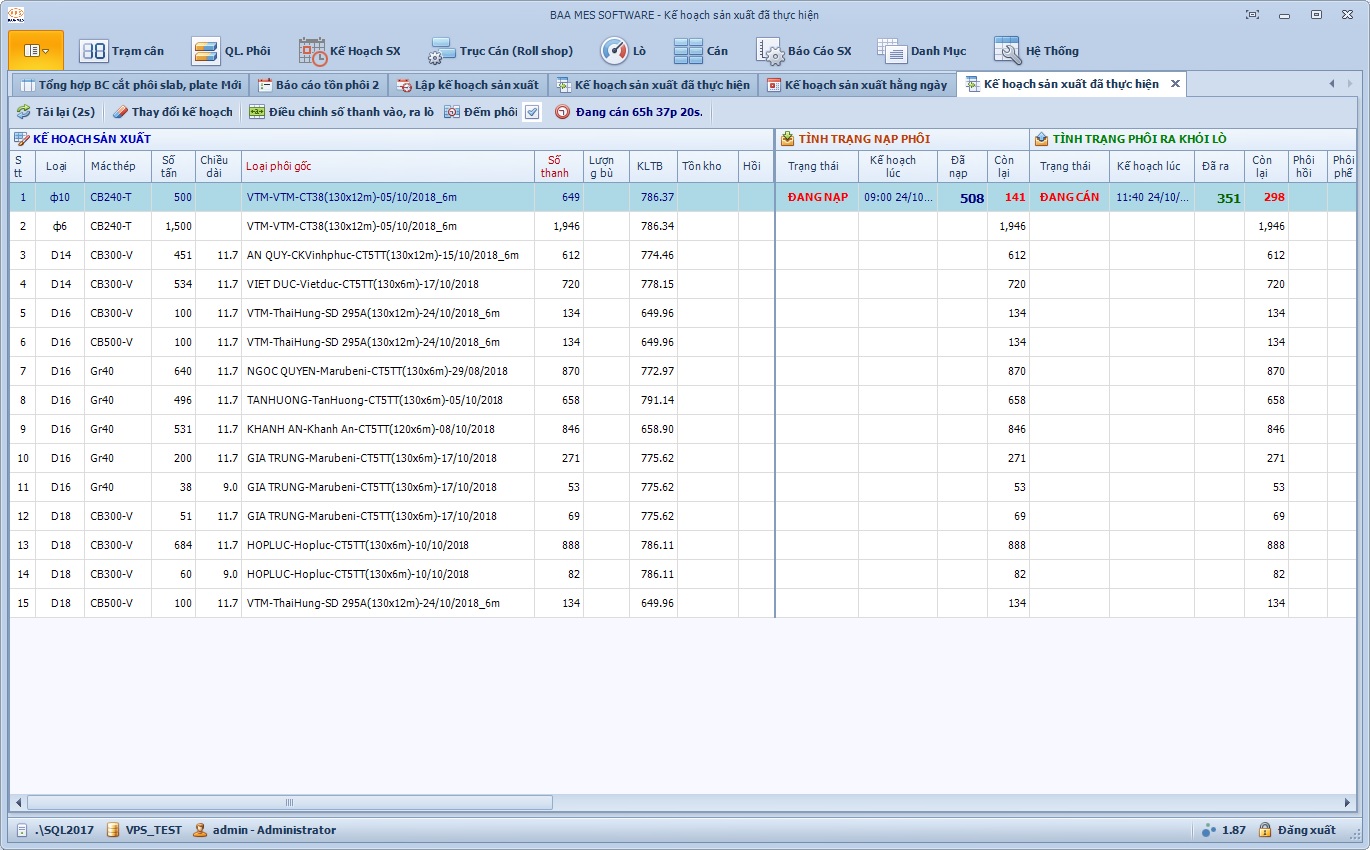
Task: Toggle the Đếm phôi checkbox
Action: coord(532,112)
